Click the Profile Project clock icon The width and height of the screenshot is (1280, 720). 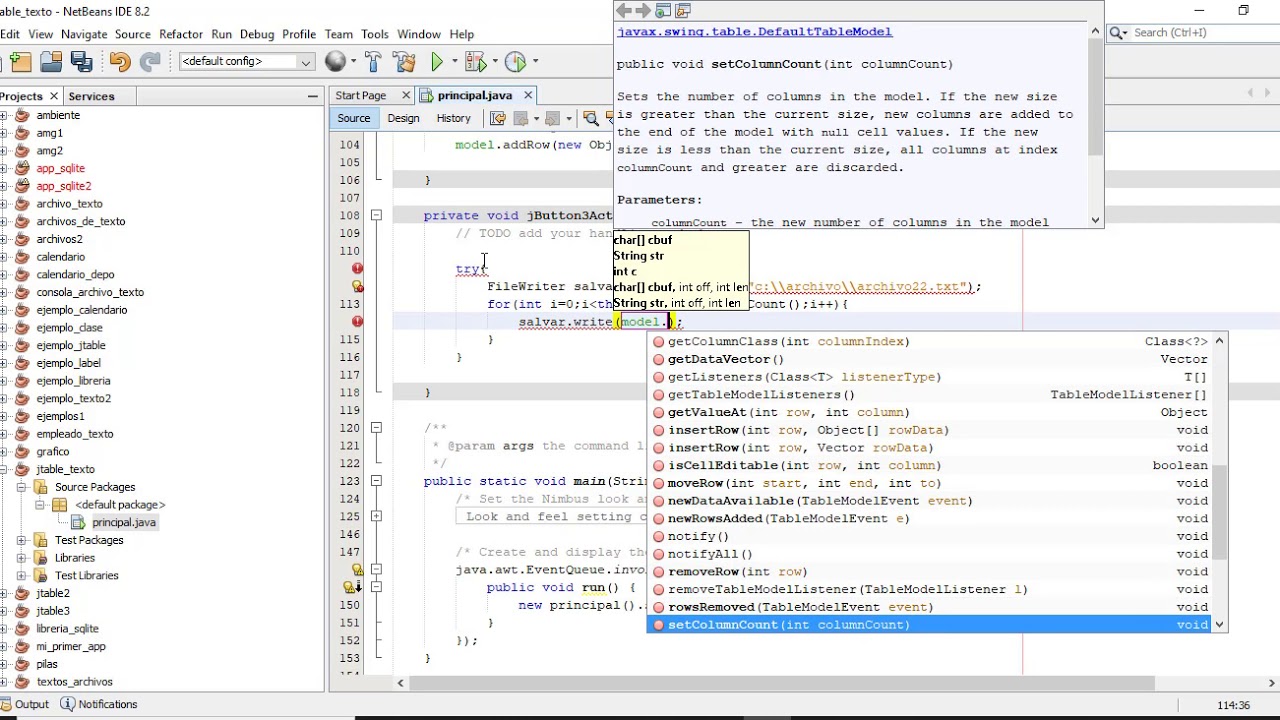click(515, 62)
